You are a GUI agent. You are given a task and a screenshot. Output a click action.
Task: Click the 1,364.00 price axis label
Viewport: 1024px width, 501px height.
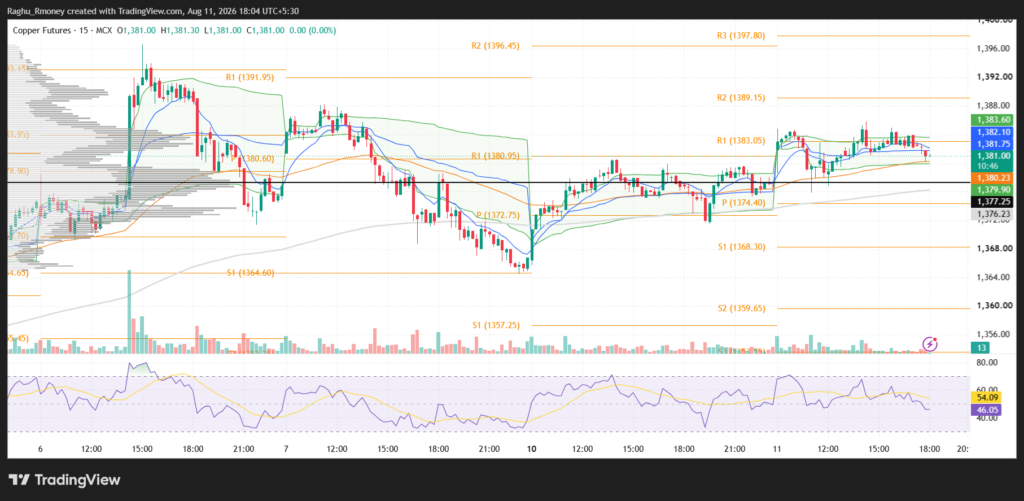(993, 277)
